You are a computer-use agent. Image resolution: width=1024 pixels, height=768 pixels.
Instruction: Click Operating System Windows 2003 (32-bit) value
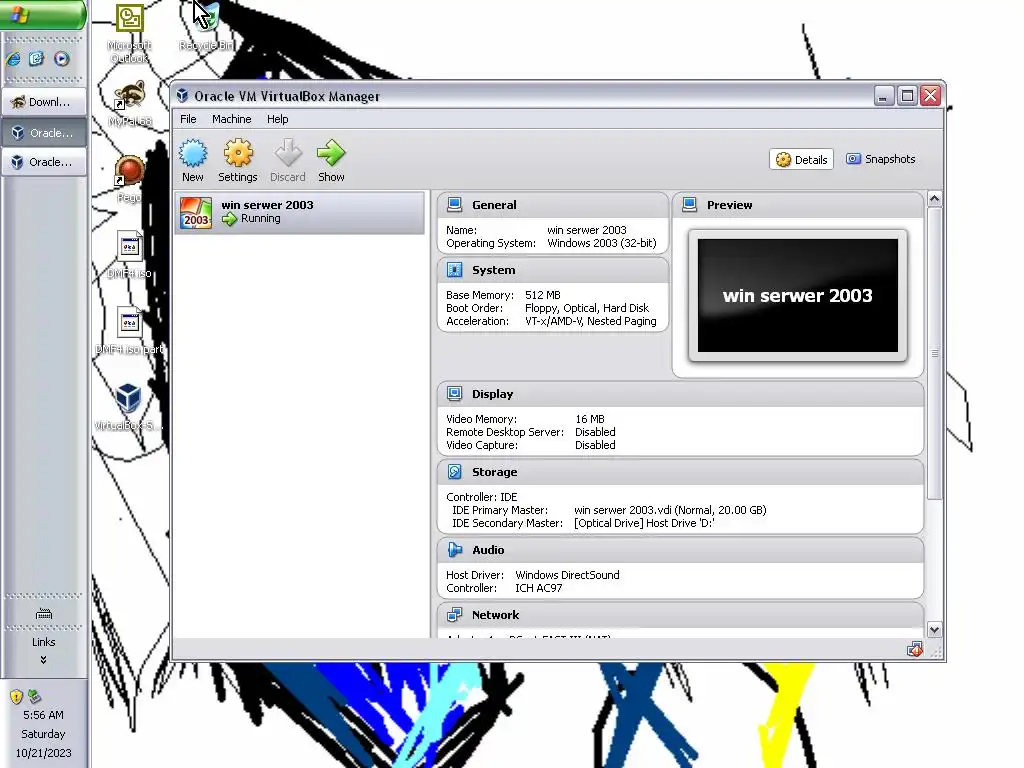(x=601, y=243)
